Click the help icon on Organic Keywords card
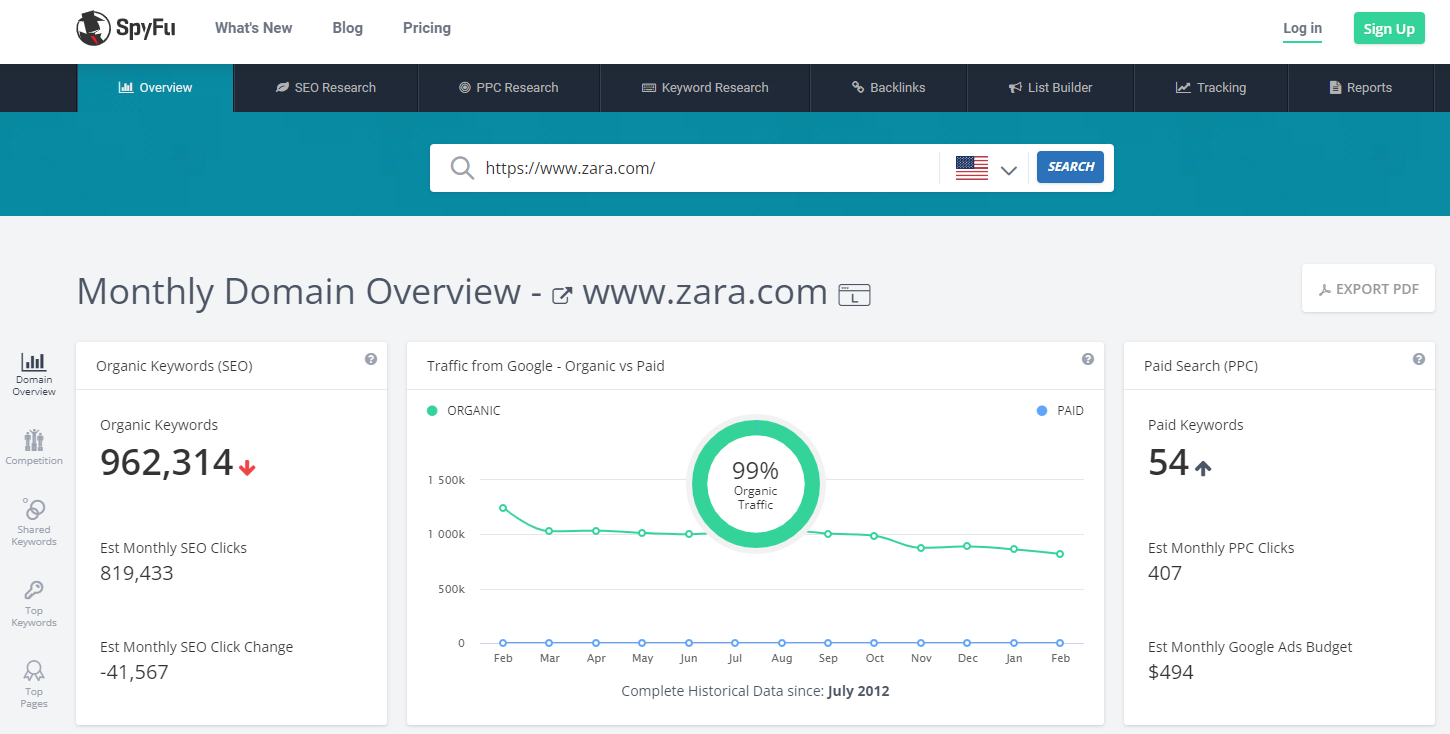This screenshot has width=1450, height=734. tap(371, 359)
